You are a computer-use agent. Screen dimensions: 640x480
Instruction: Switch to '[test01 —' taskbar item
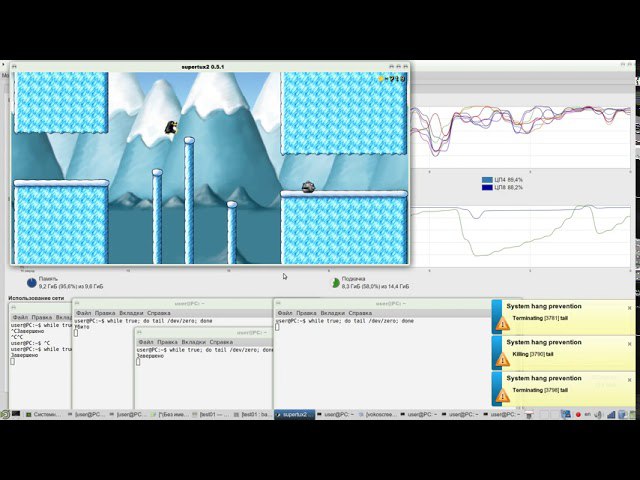click(x=211, y=414)
